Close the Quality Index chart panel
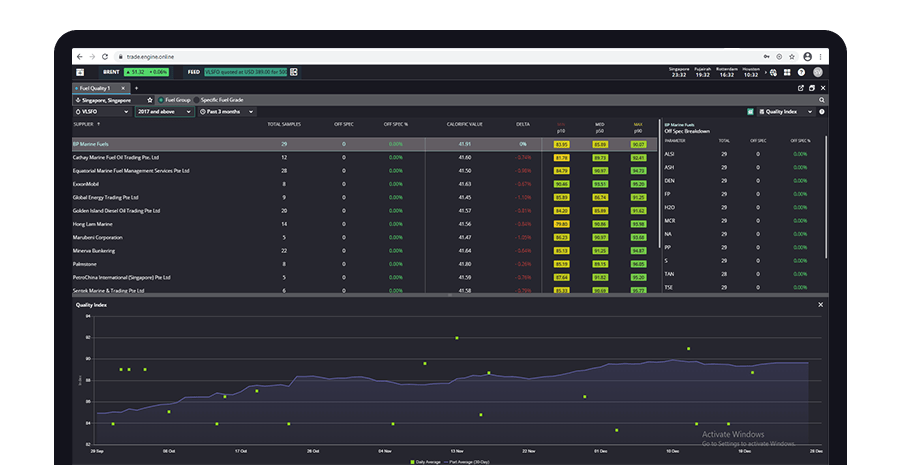 click(x=821, y=304)
